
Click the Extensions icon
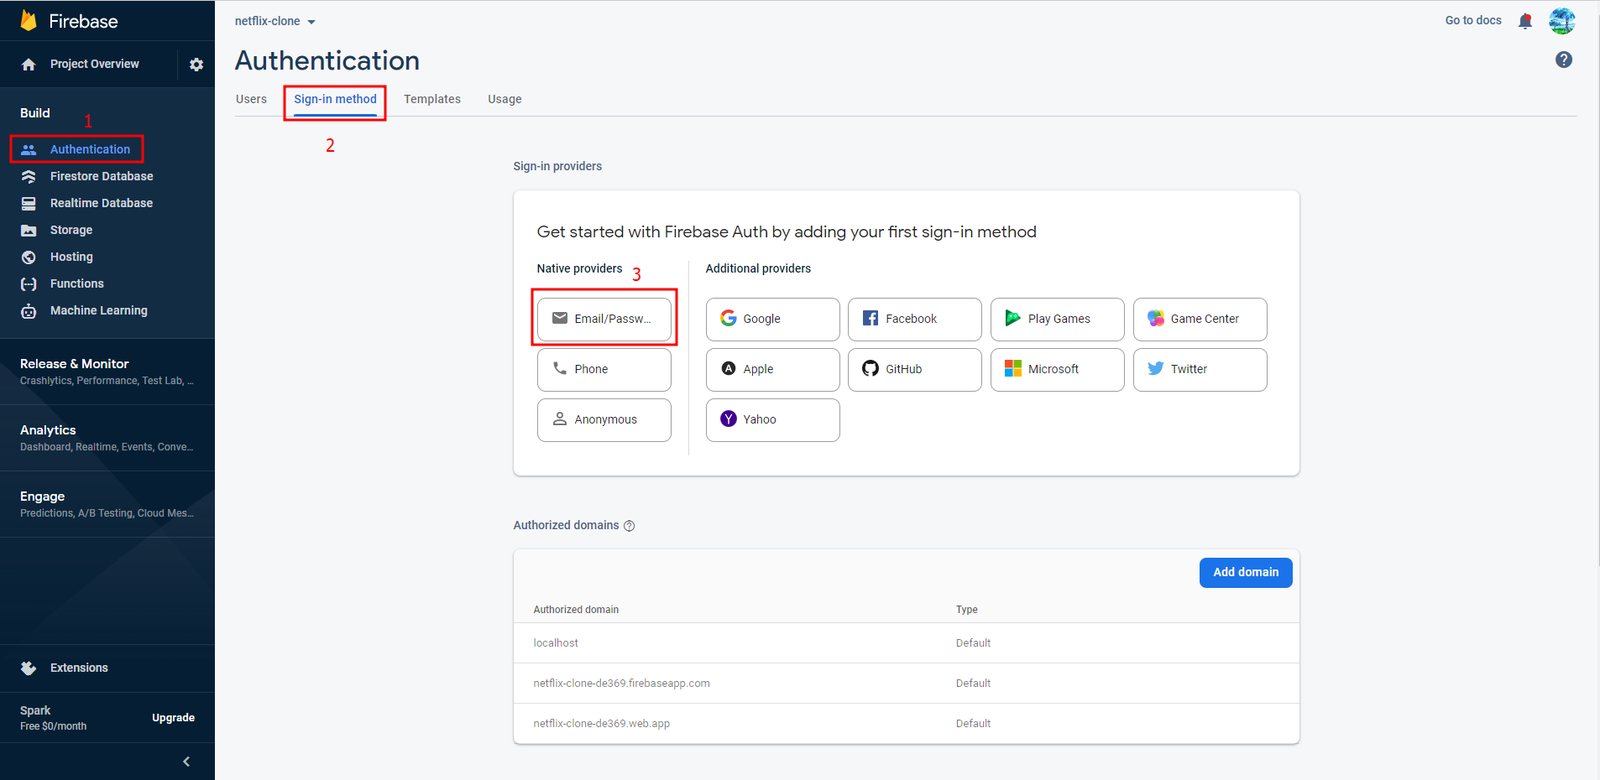(28, 668)
